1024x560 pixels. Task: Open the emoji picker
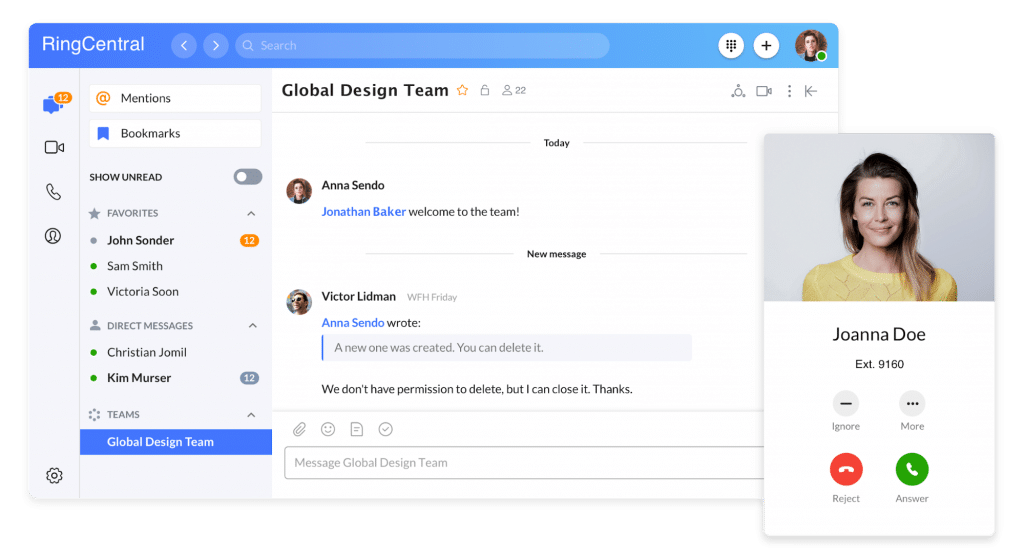click(x=328, y=429)
